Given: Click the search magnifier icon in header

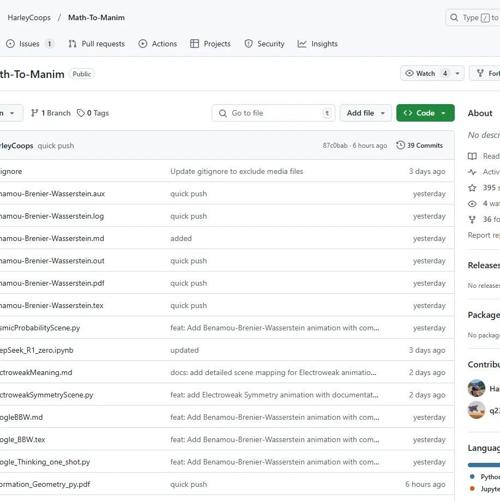Looking at the screenshot, I should (x=454, y=17).
